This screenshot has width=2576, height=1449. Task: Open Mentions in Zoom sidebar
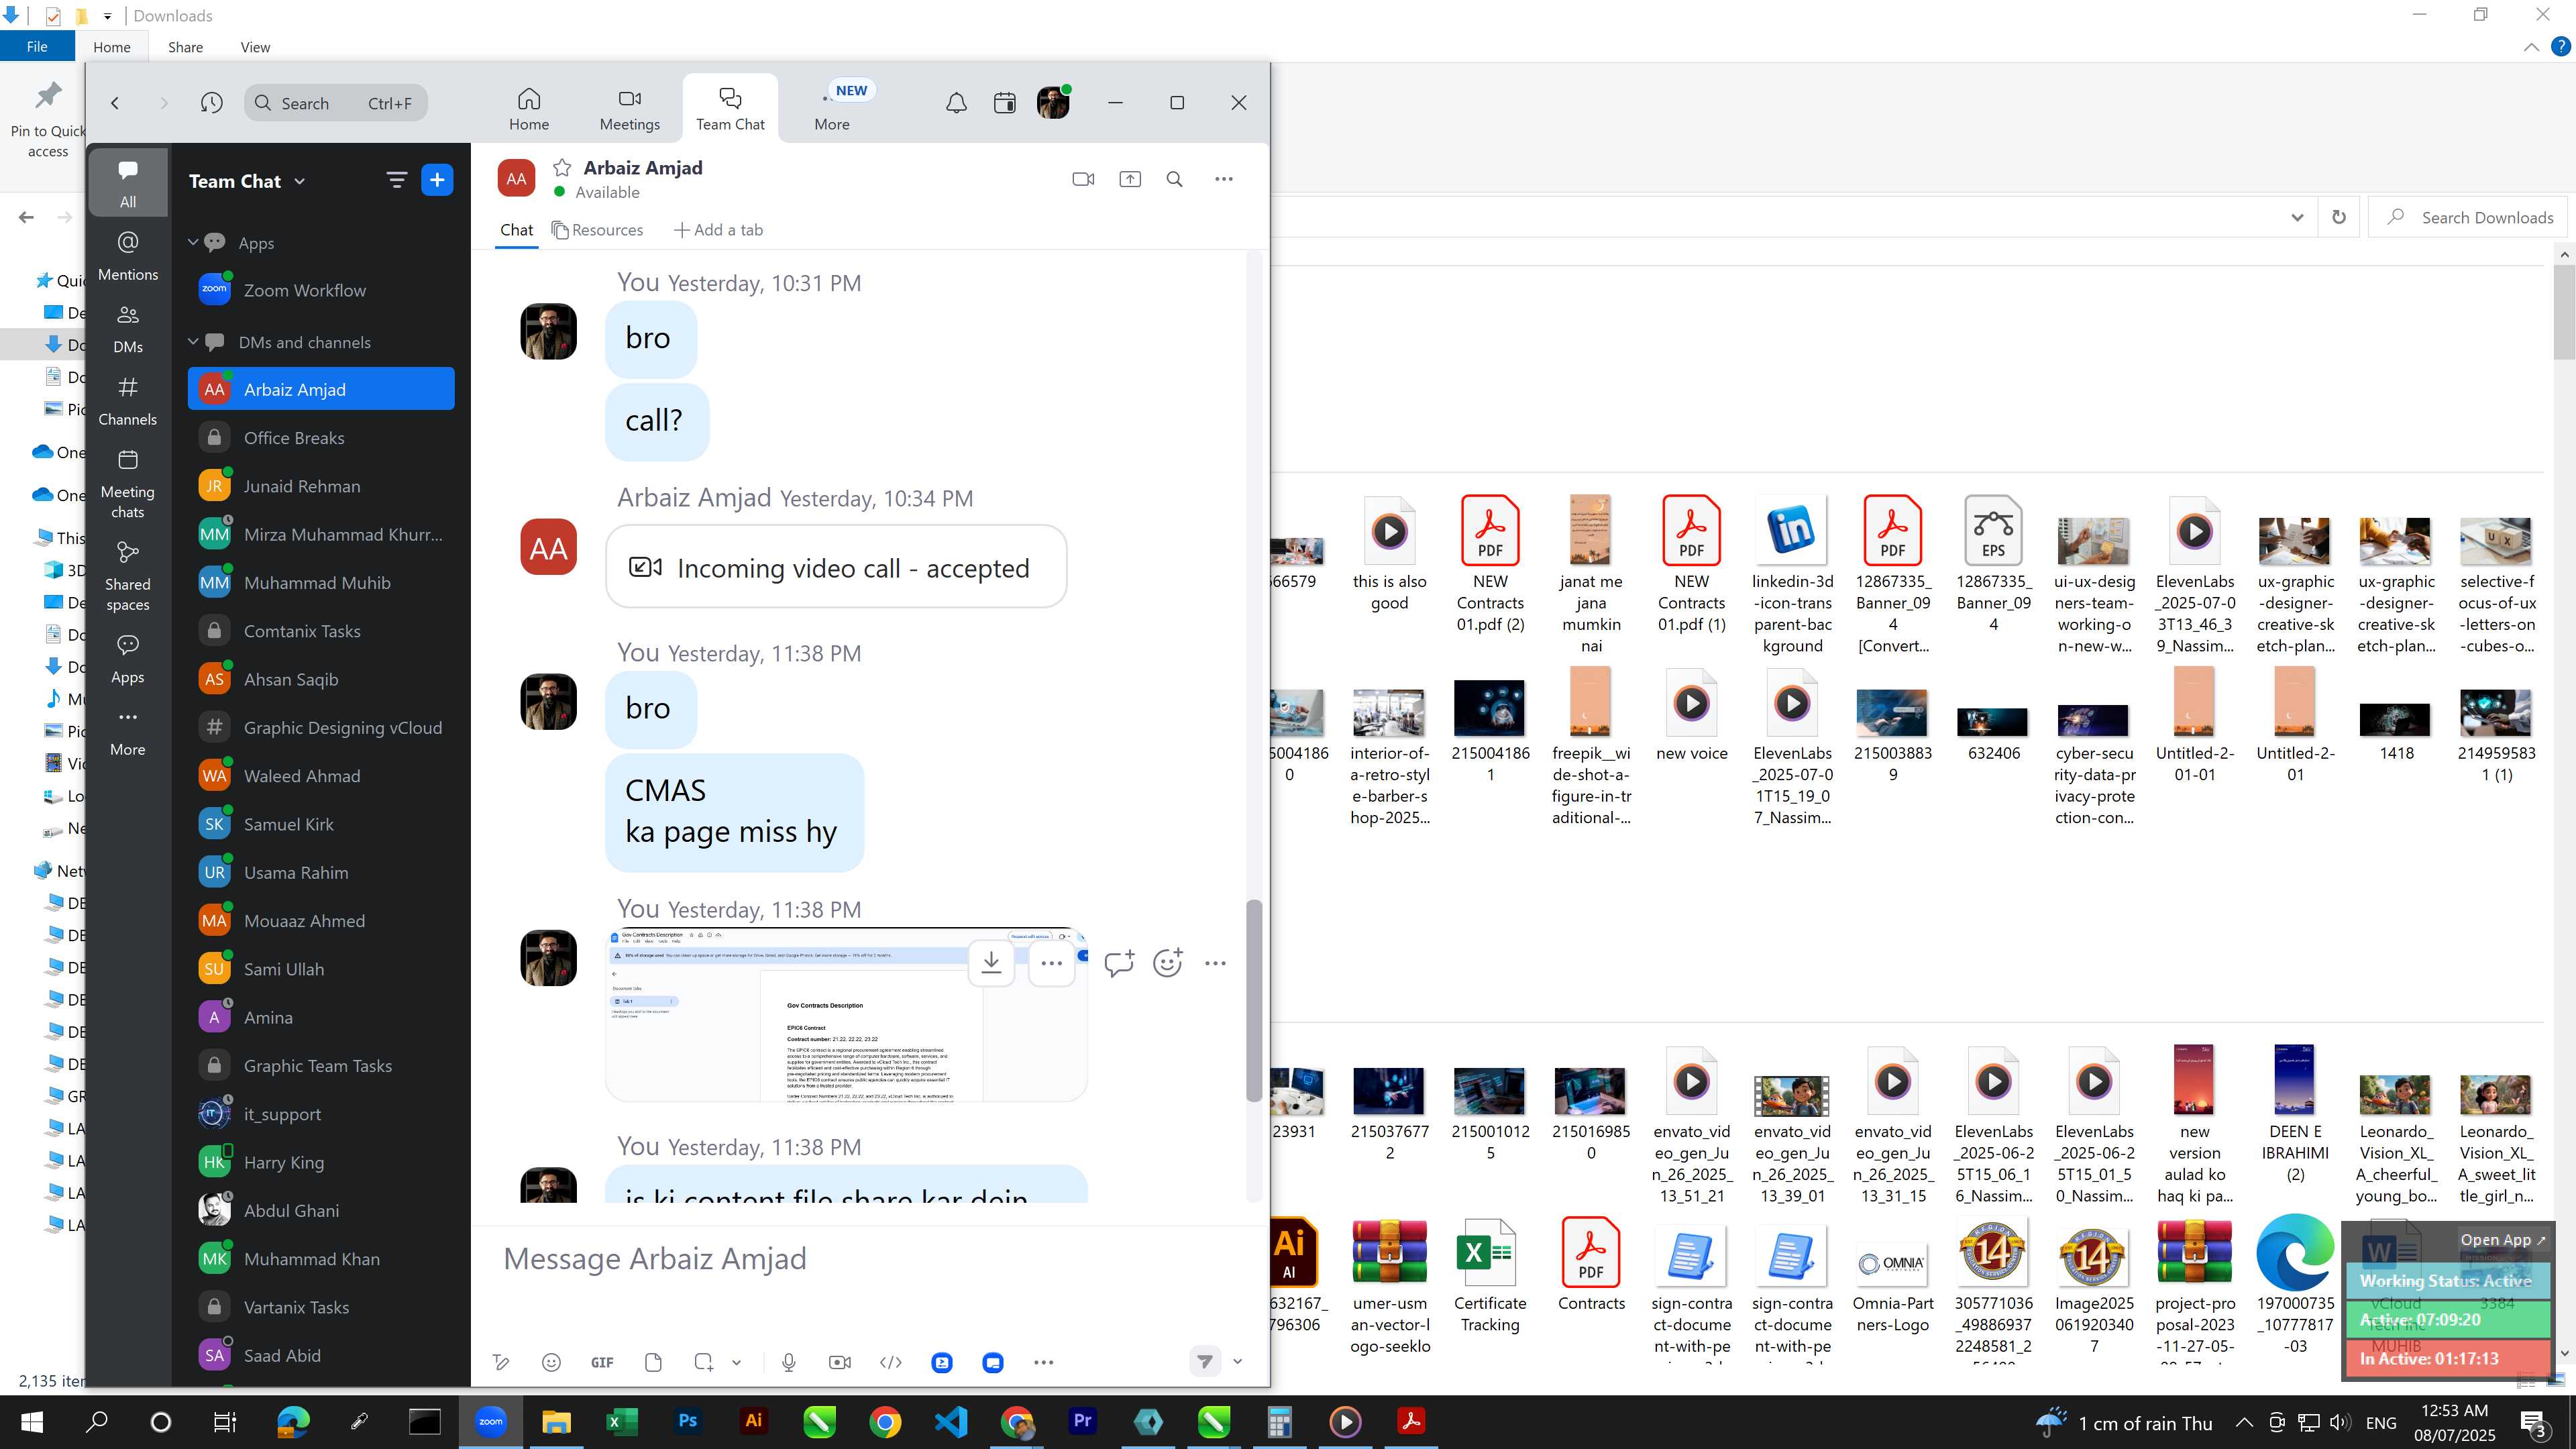click(128, 256)
